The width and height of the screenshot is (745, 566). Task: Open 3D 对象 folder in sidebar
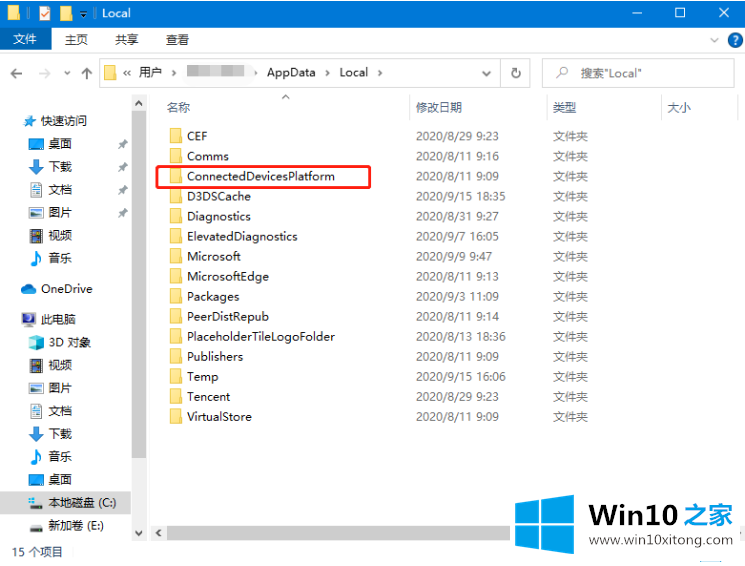[x=69, y=342]
